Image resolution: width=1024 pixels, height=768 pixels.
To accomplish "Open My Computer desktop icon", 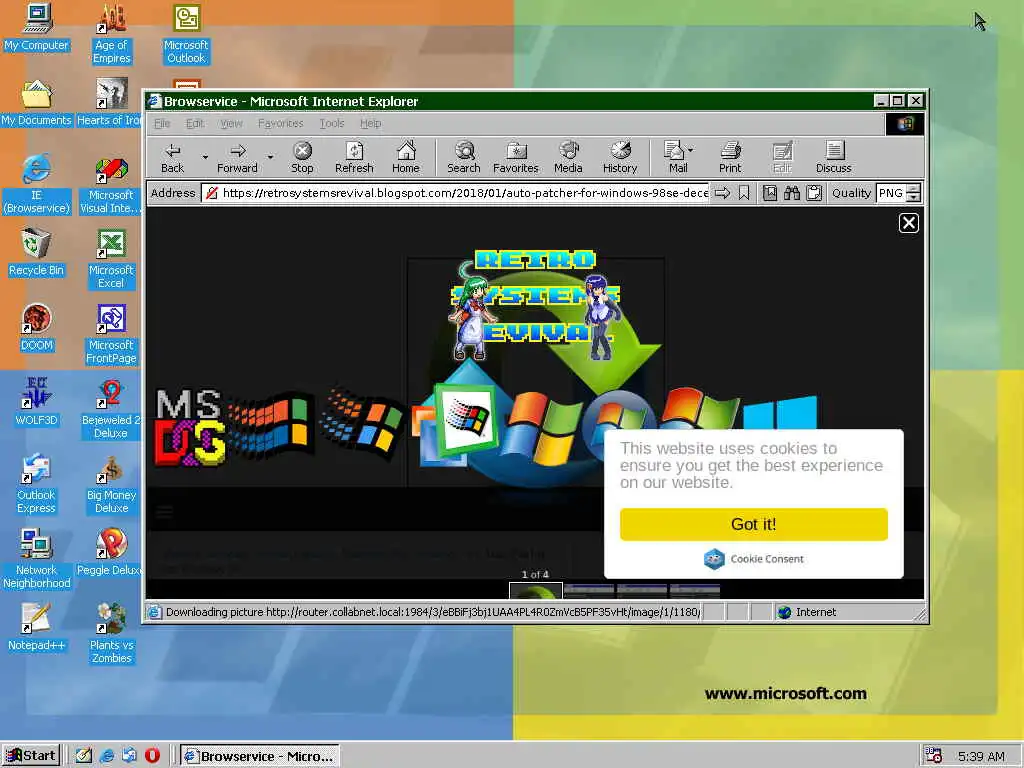I will (37, 27).
